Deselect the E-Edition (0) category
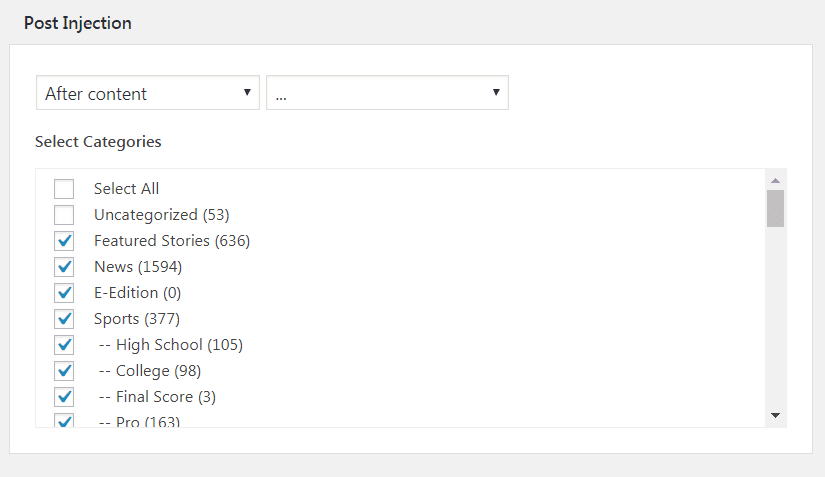The image size is (825, 477). 64,293
